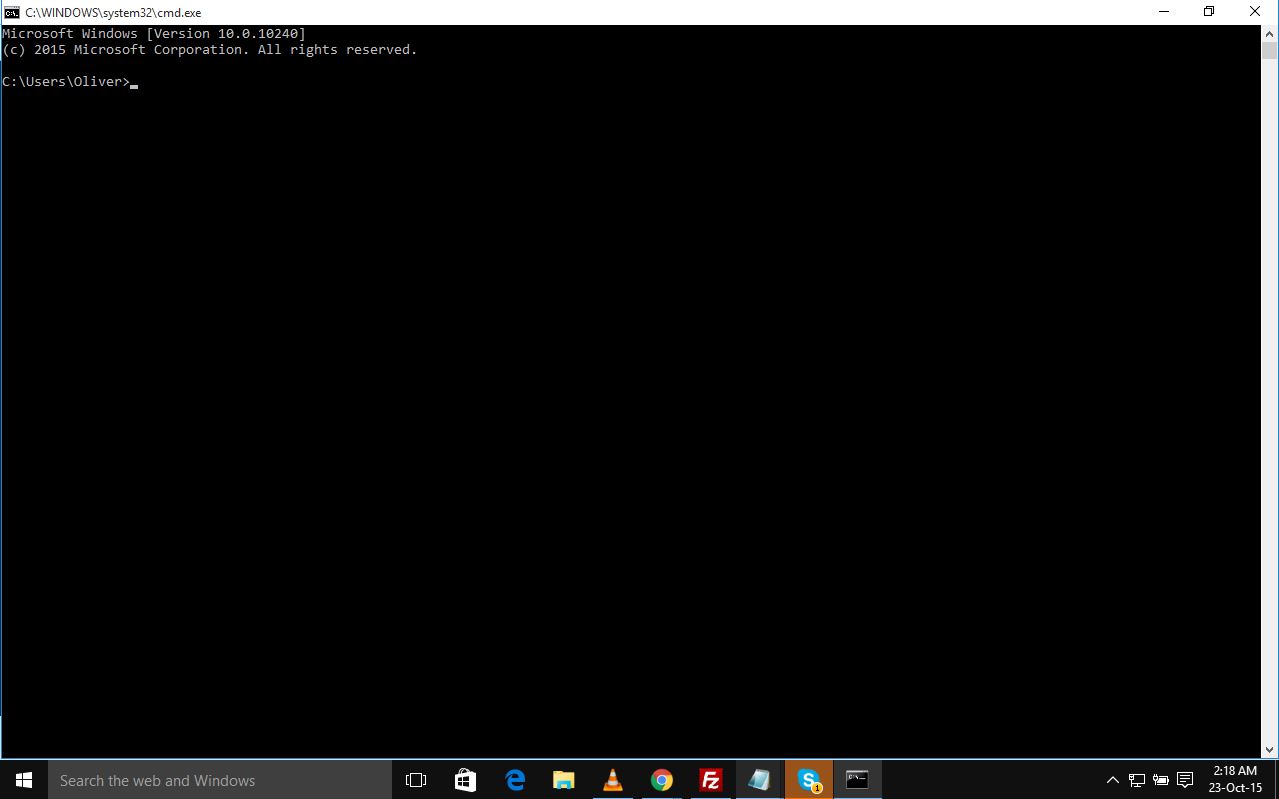Open File Explorer from the taskbar

coord(563,779)
